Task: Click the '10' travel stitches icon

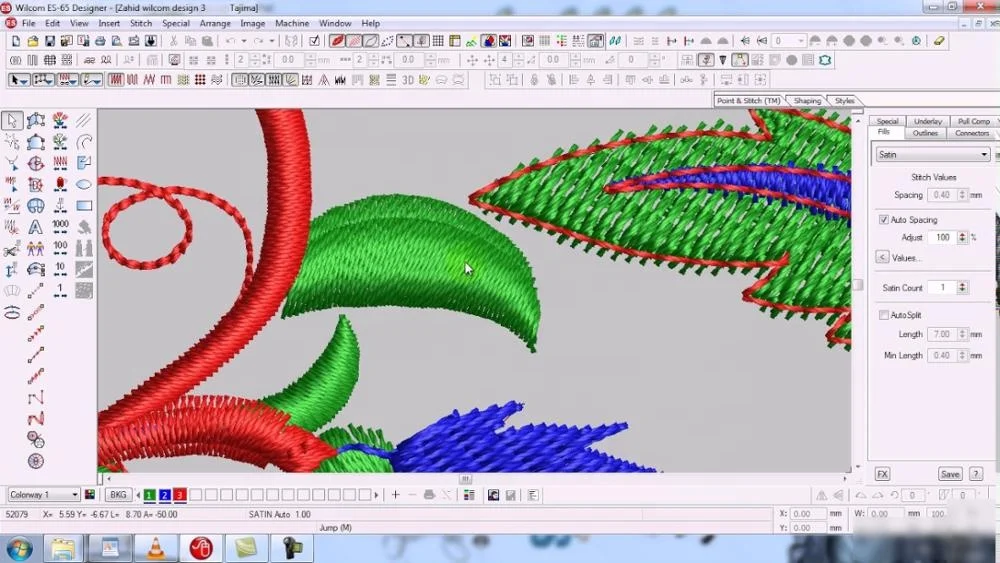Action: 61,269
